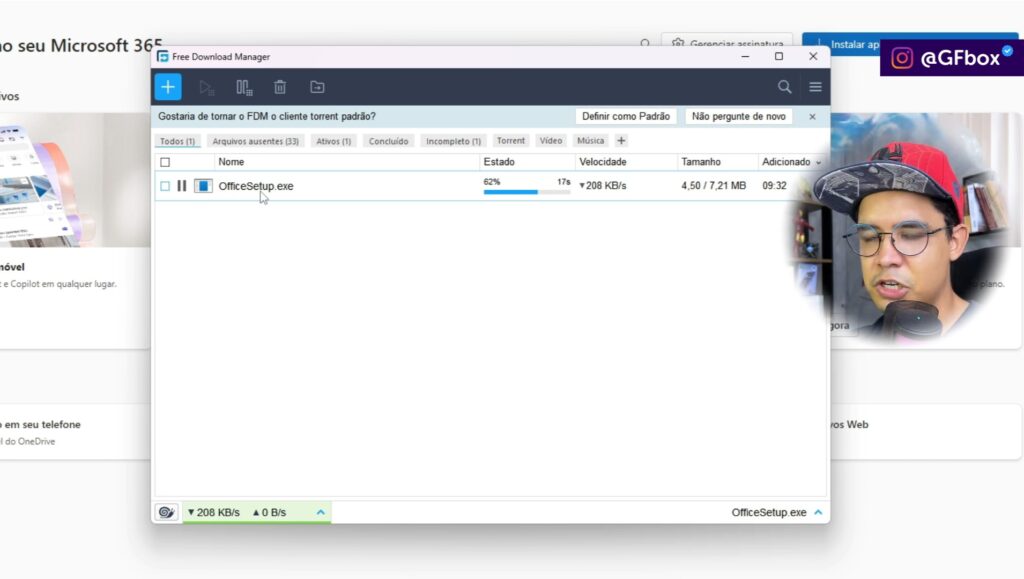
Task: Click the 208 KB/s speed cell in the row
Action: [x=603, y=185]
